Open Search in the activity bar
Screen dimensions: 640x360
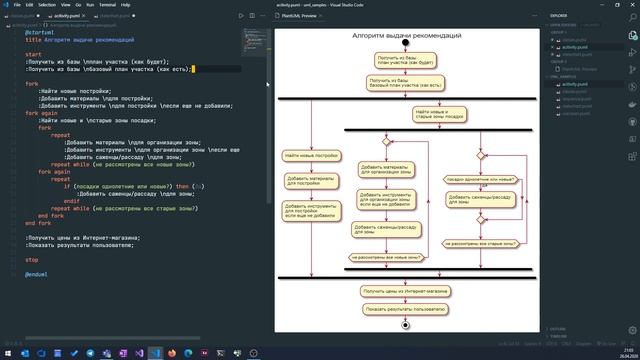point(632,18)
